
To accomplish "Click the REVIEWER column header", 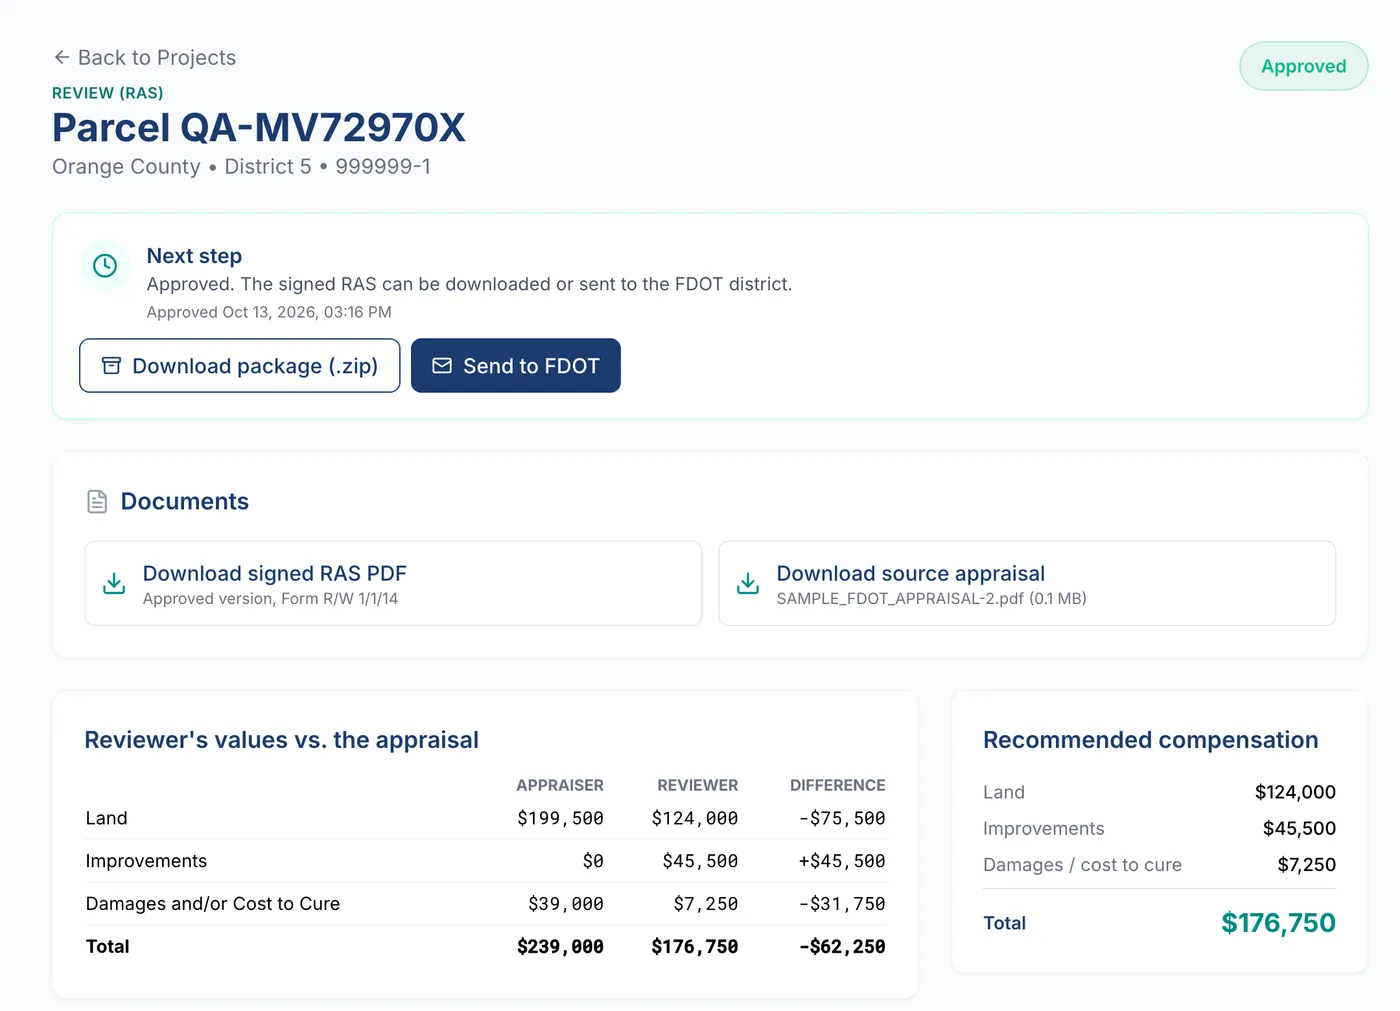I will coord(697,785).
